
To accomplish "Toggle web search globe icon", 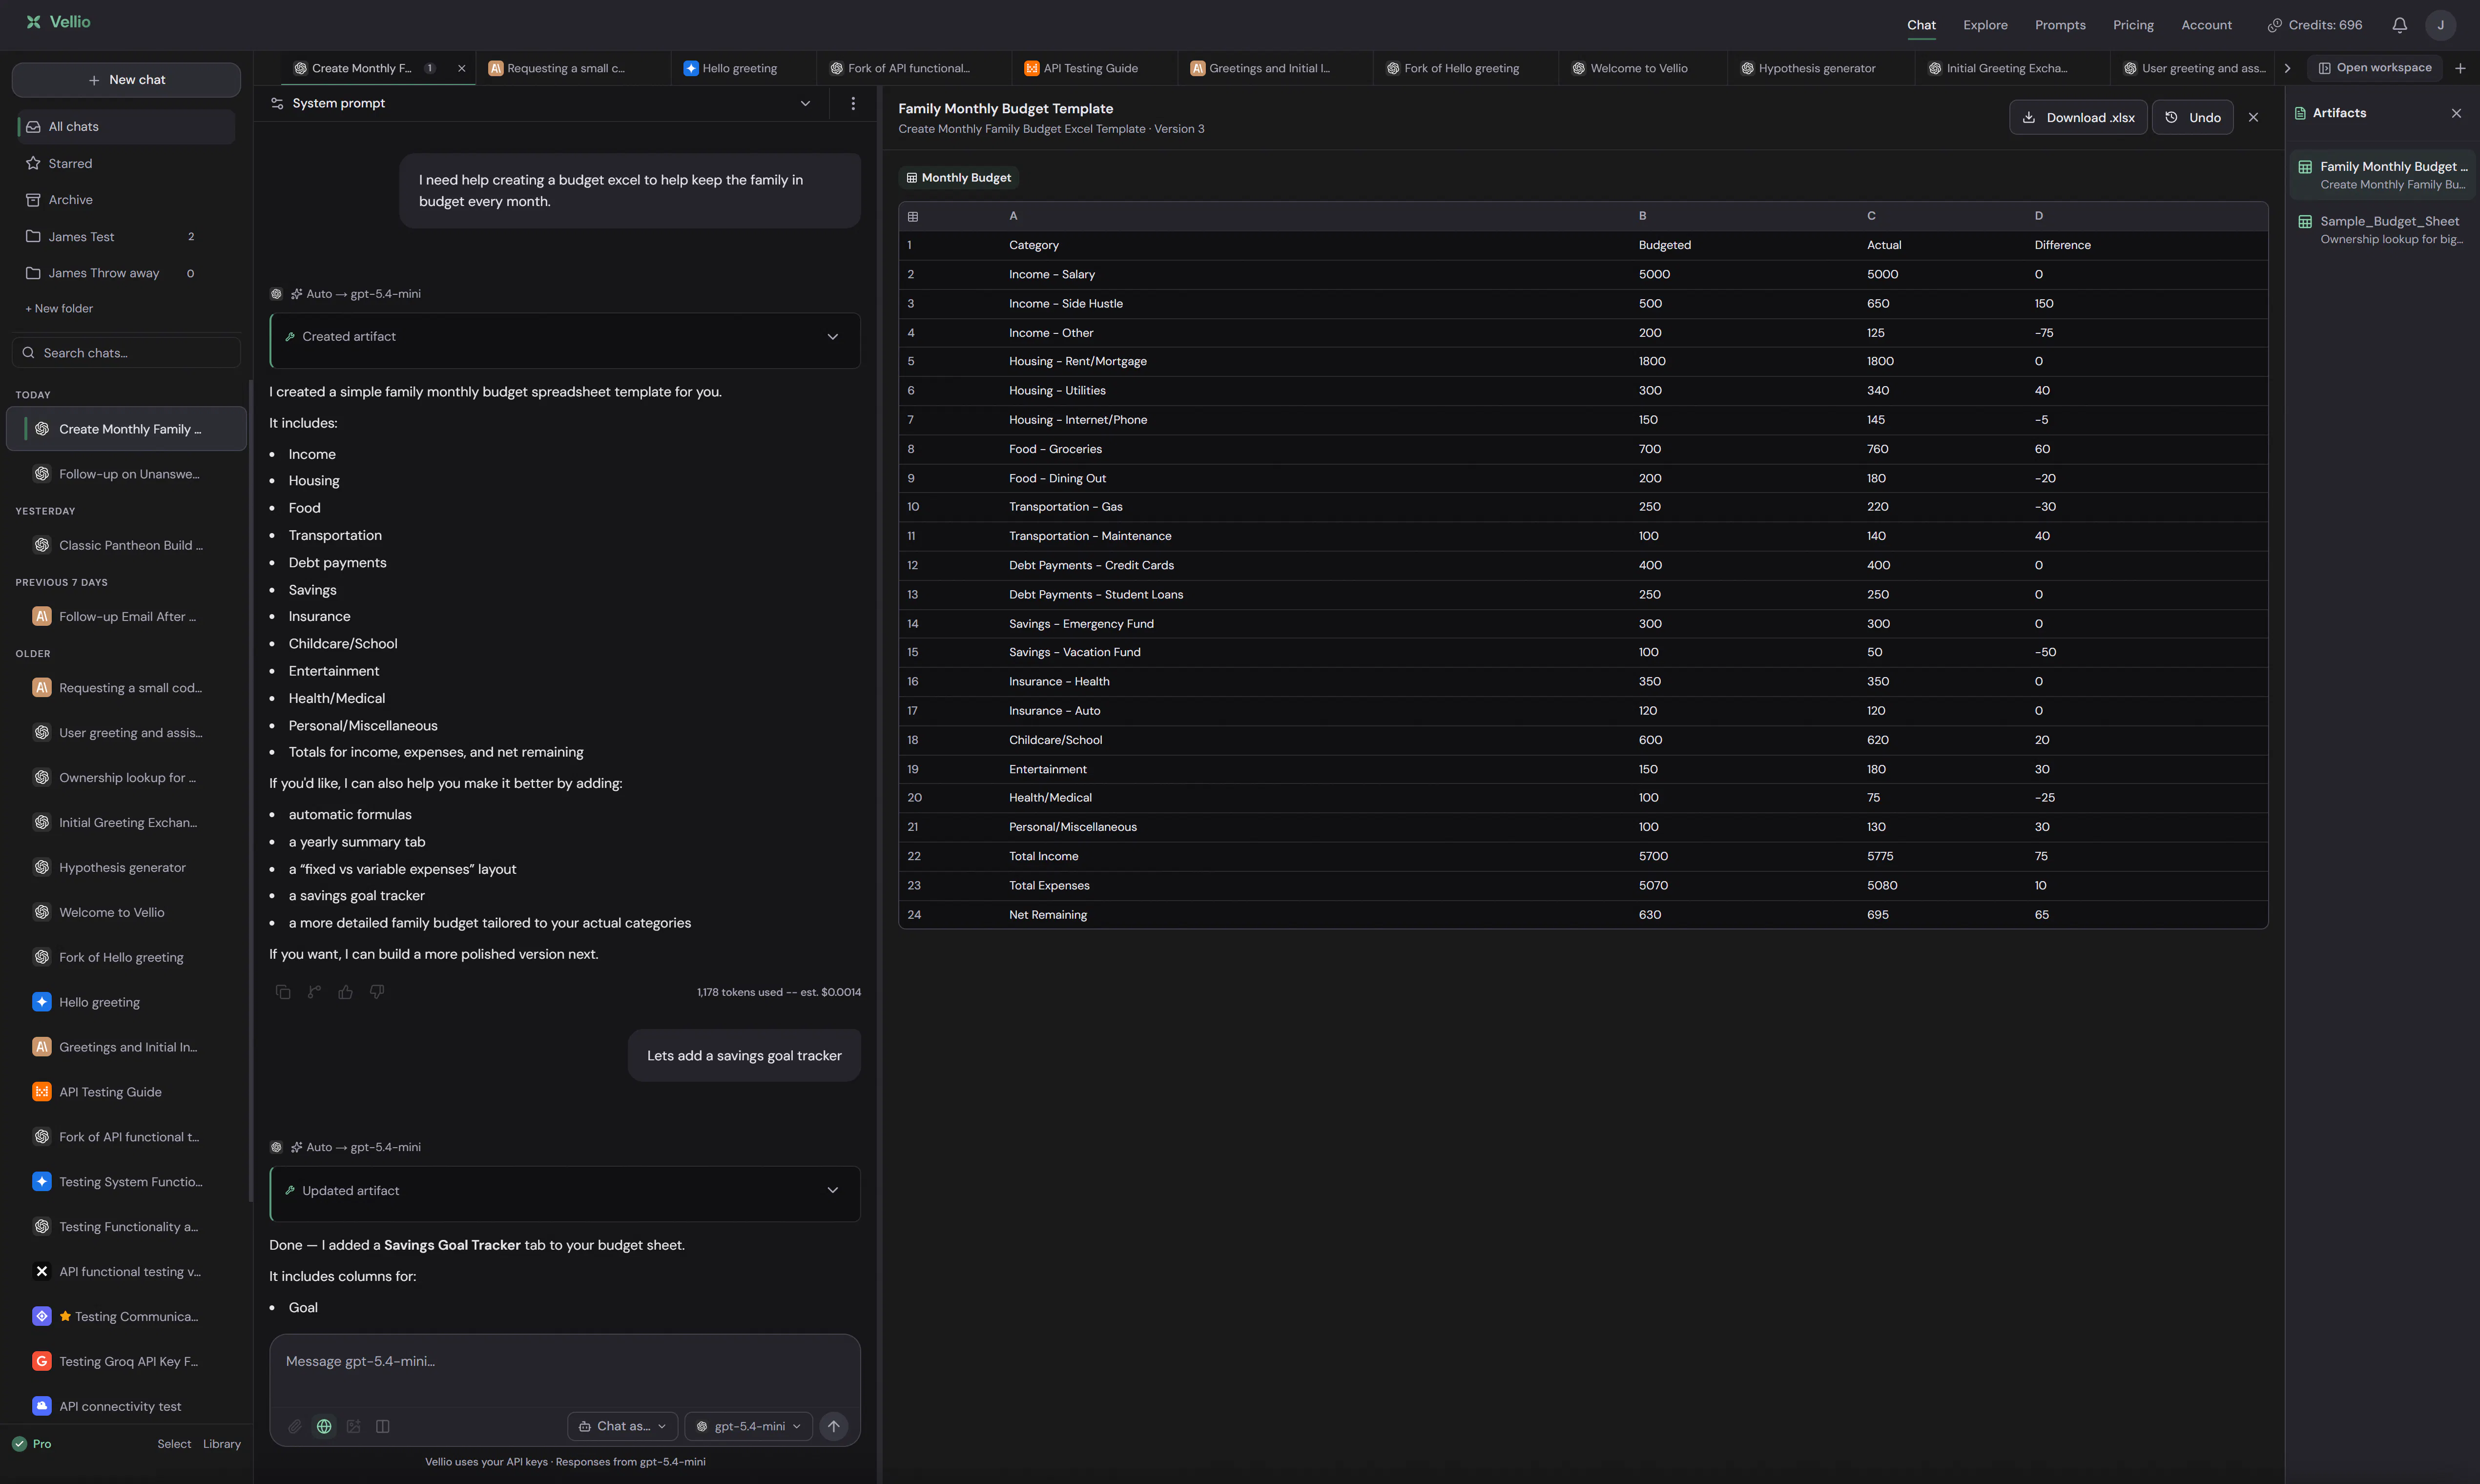I will pyautogui.click(x=324, y=1426).
